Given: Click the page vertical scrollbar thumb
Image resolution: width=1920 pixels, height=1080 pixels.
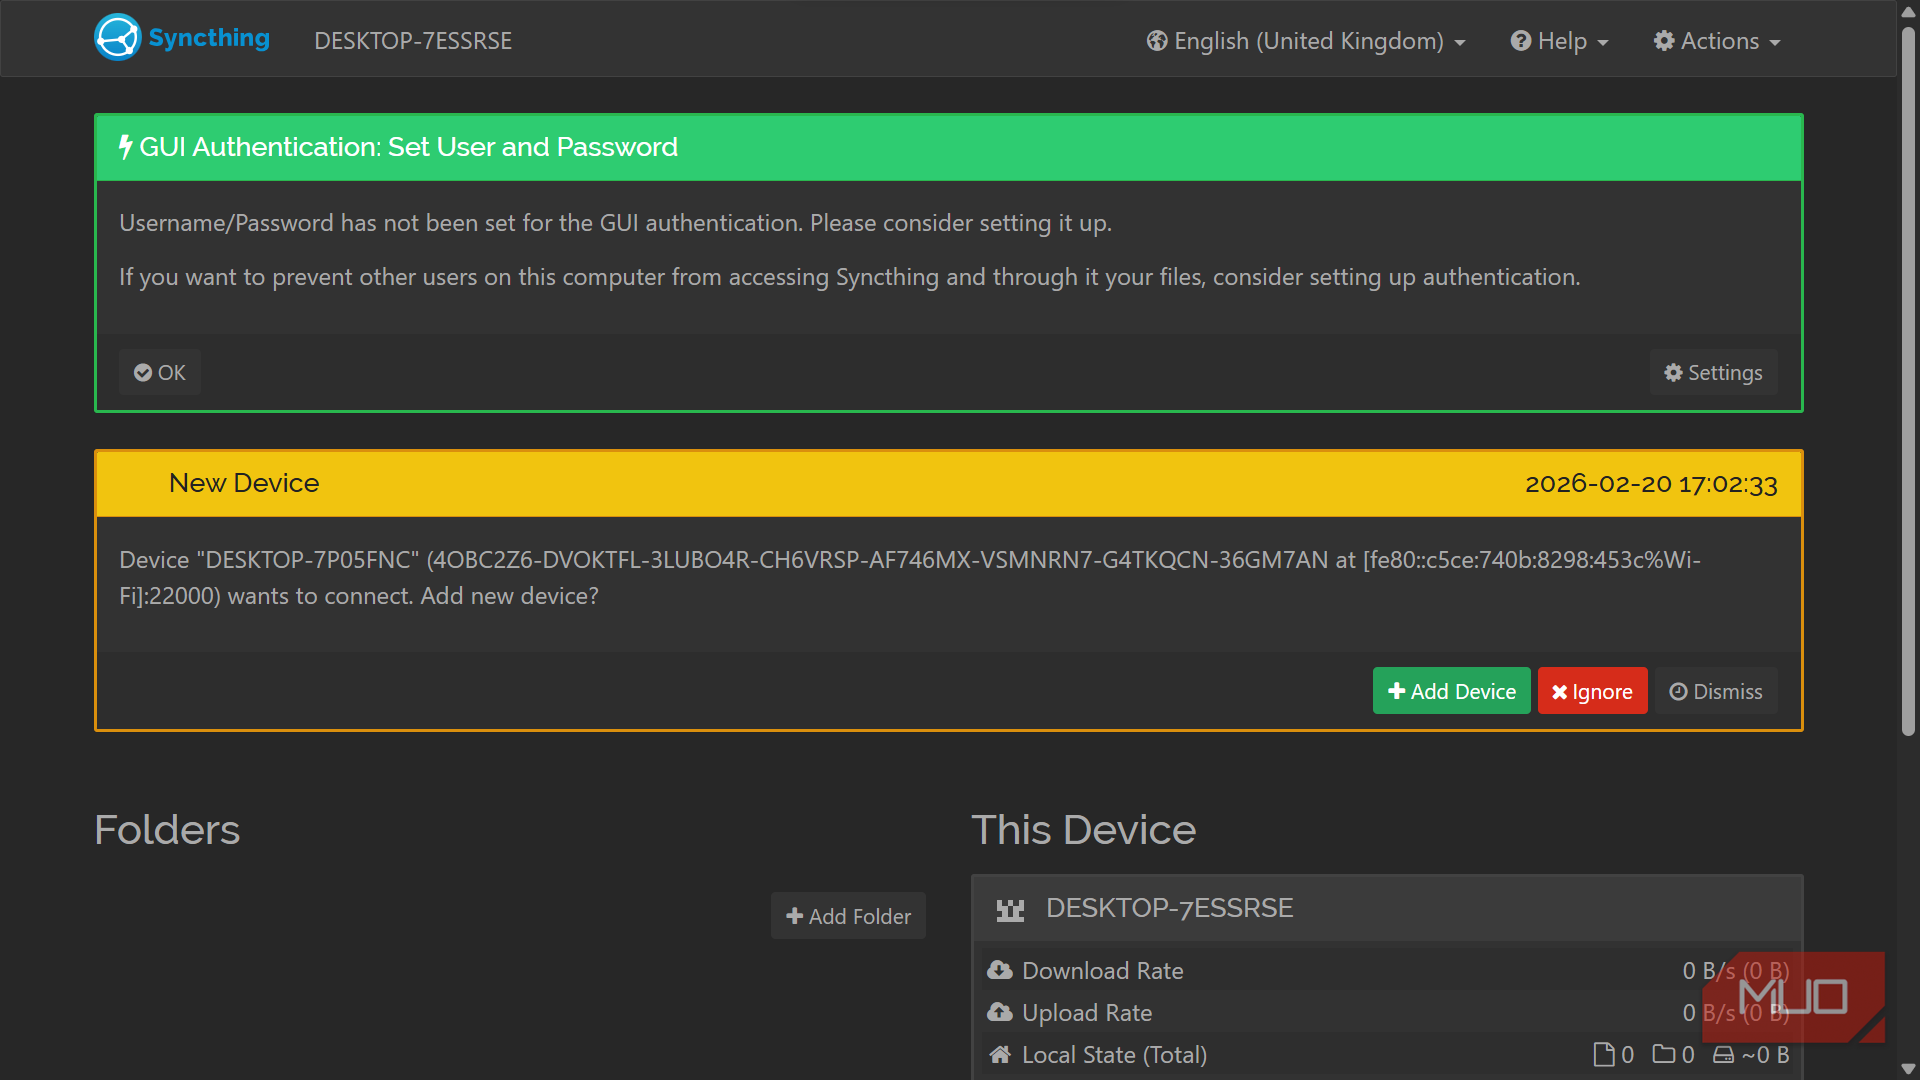Looking at the screenshot, I should 1908,382.
